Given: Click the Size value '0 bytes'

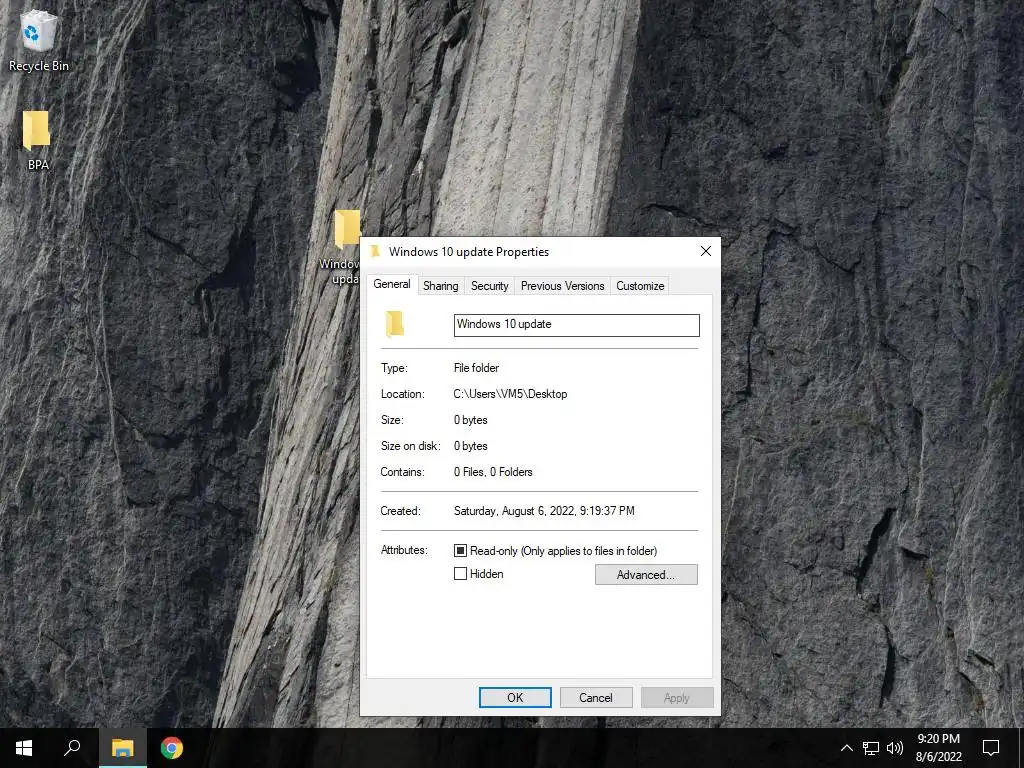Looking at the screenshot, I should [x=470, y=420].
